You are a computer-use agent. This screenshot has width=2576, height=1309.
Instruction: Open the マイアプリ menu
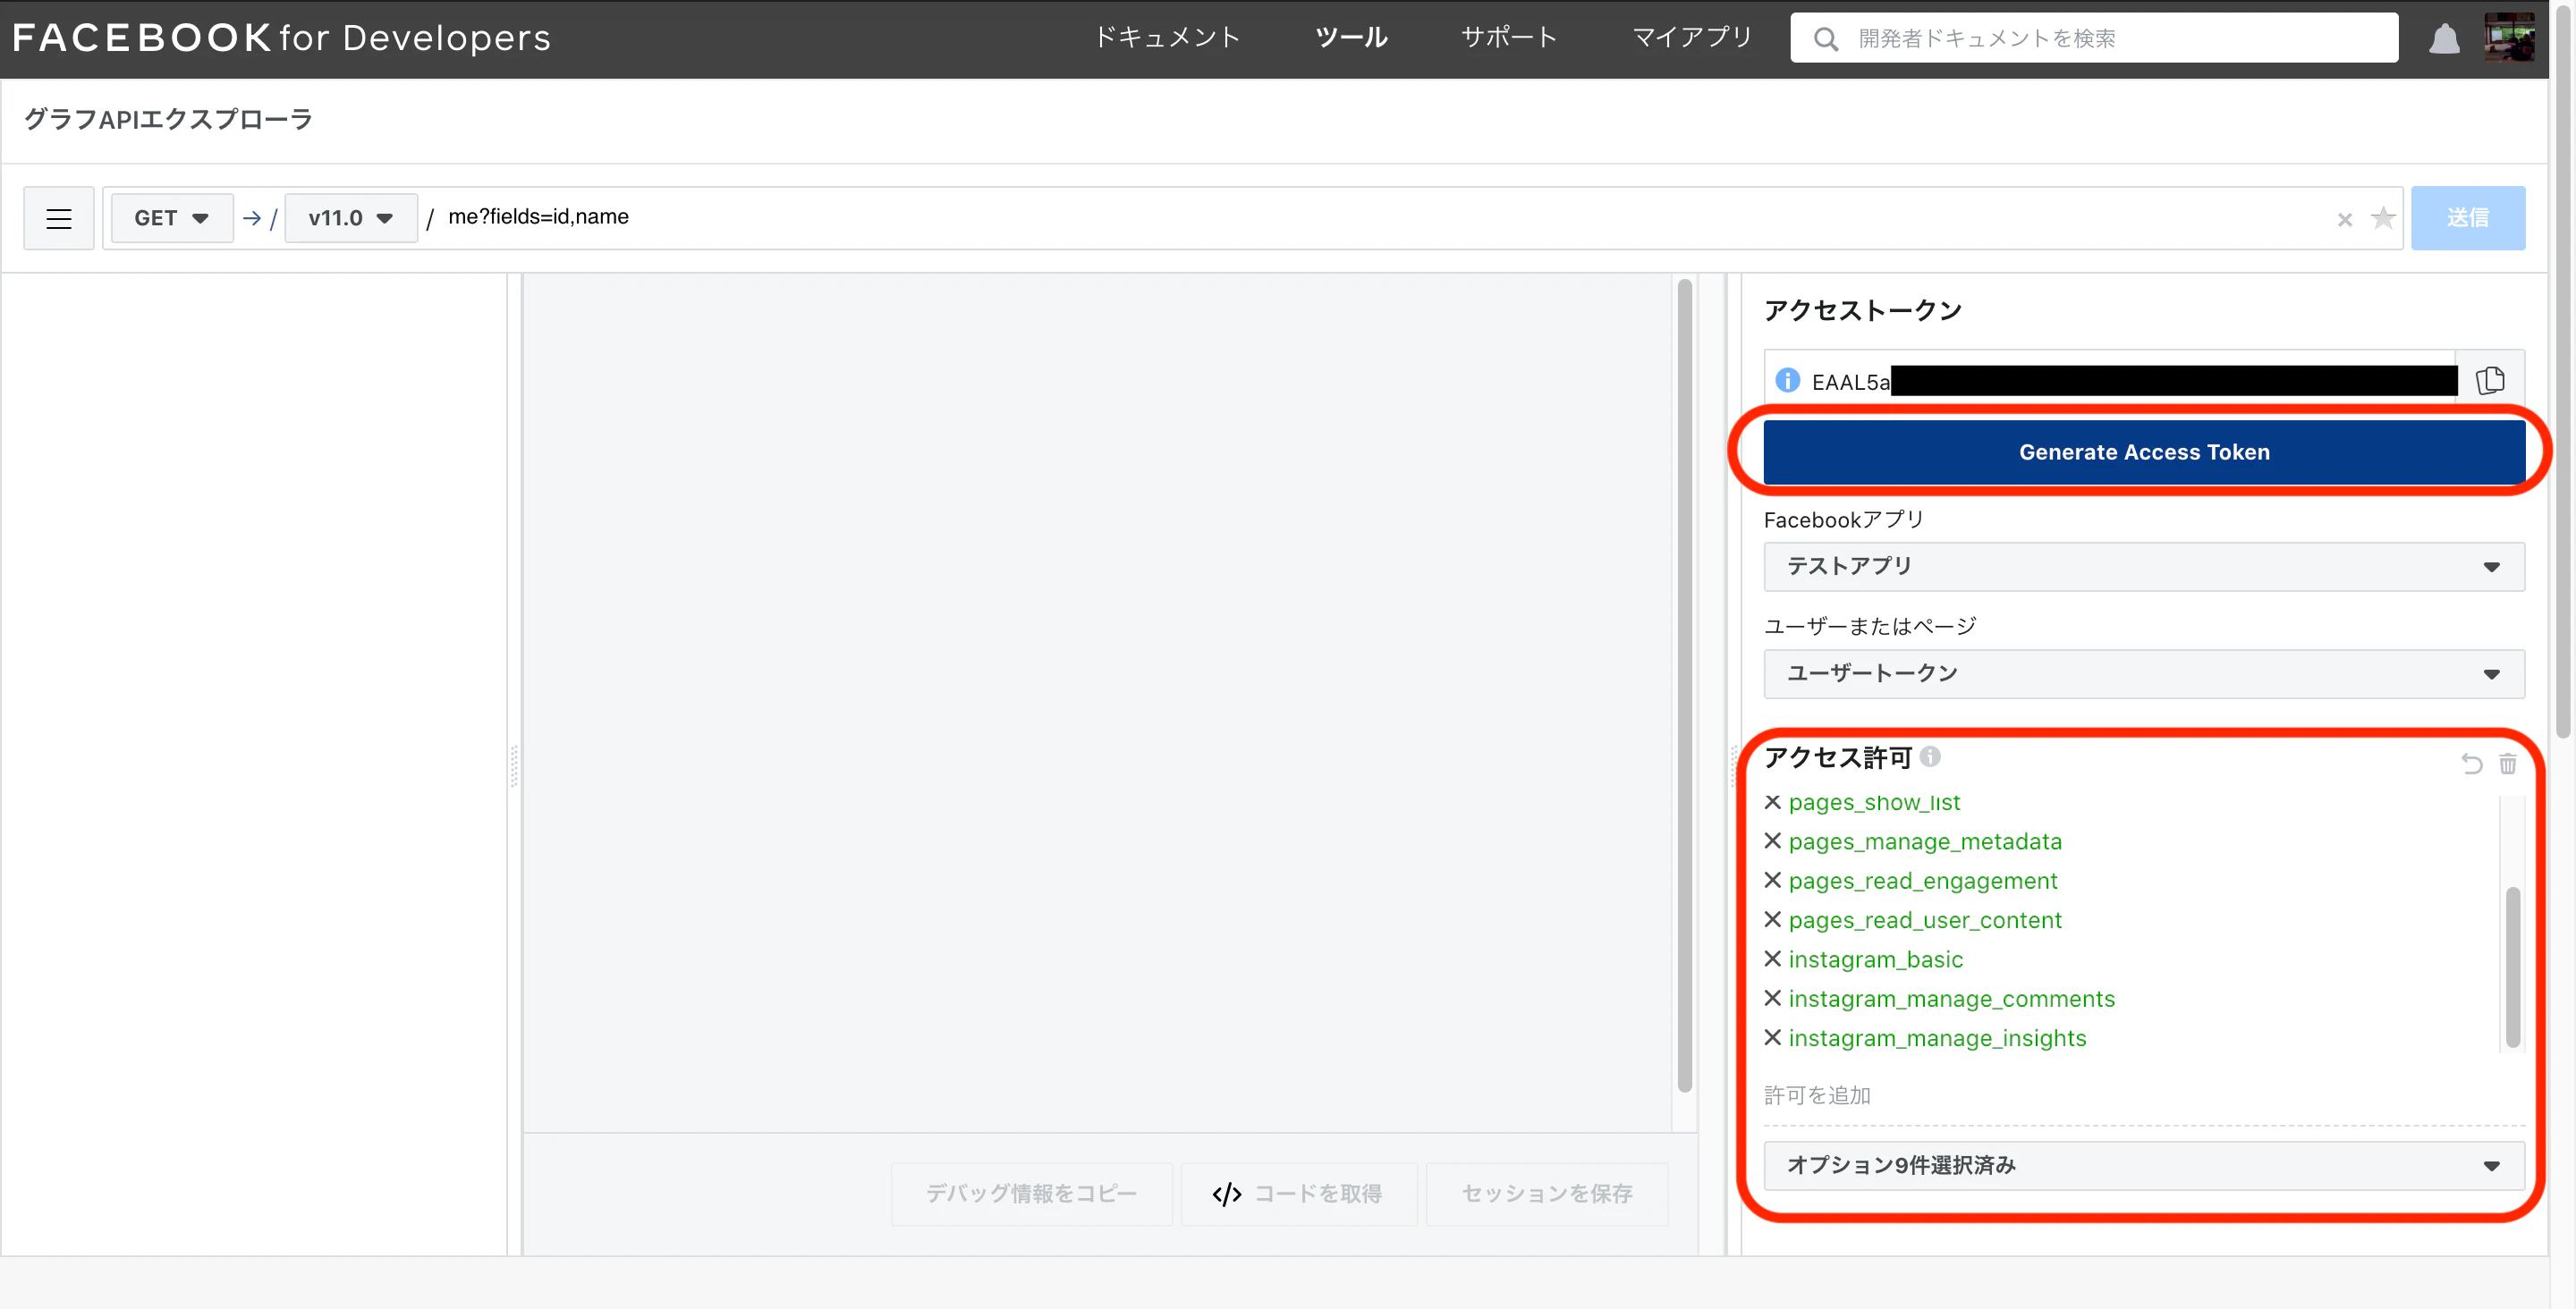click(1692, 38)
